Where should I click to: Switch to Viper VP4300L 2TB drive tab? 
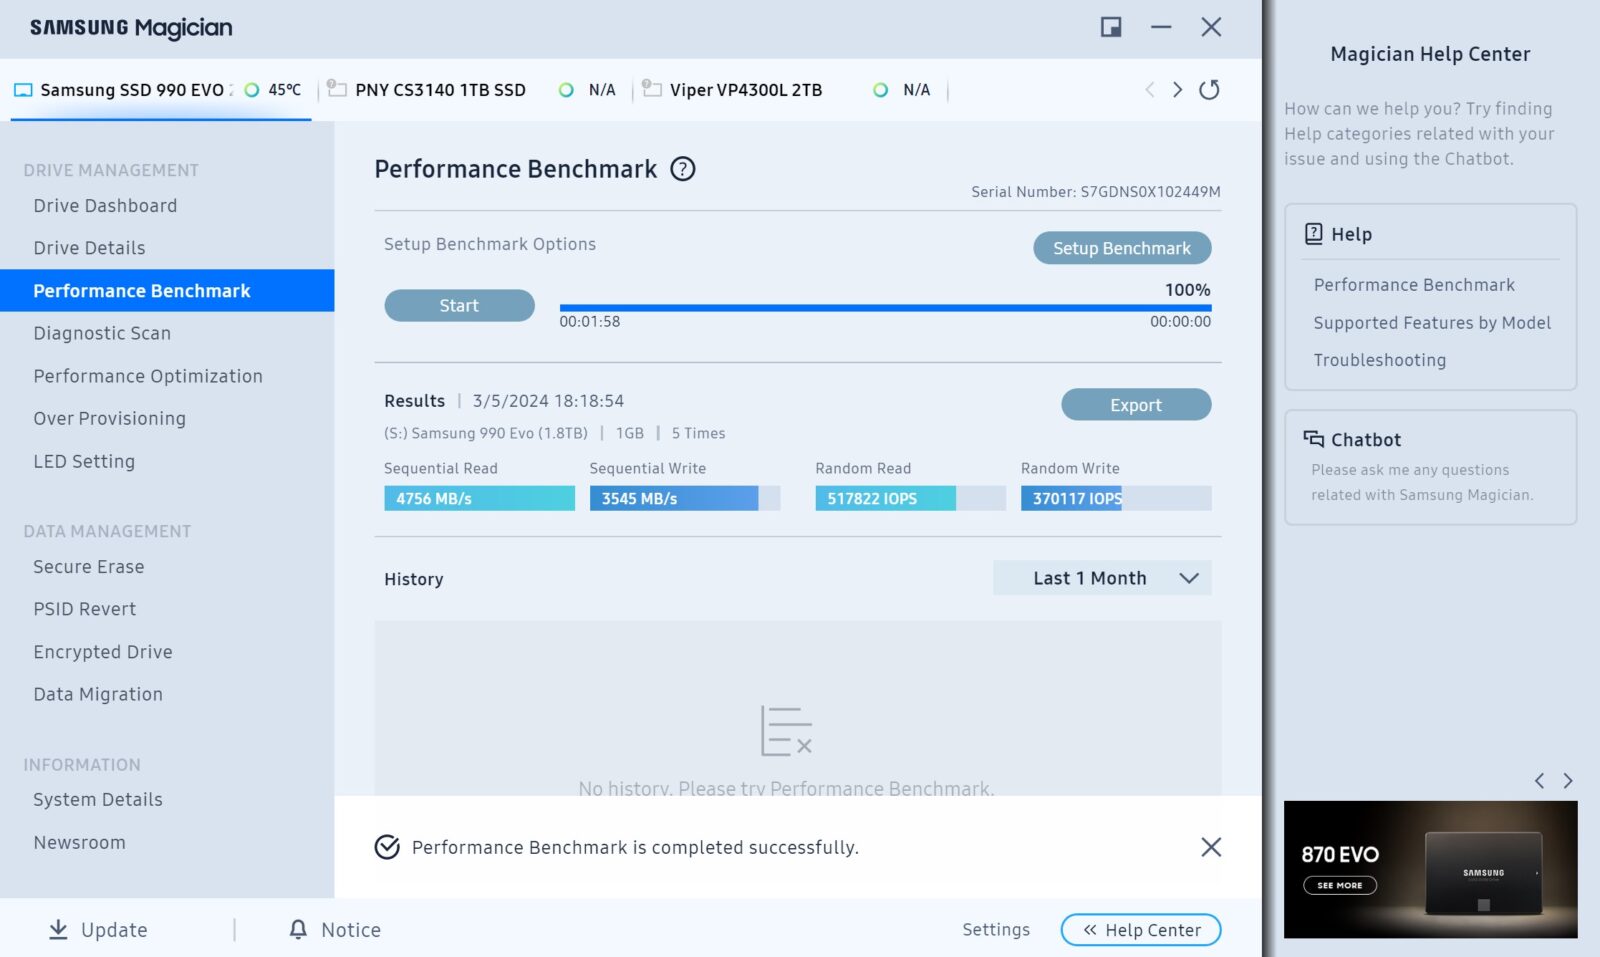(745, 90)
